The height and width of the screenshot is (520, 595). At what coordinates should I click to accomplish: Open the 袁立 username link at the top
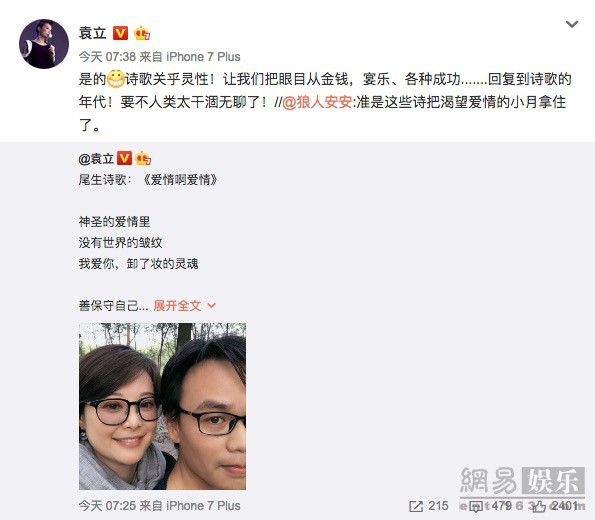click(x=93, y=33)
